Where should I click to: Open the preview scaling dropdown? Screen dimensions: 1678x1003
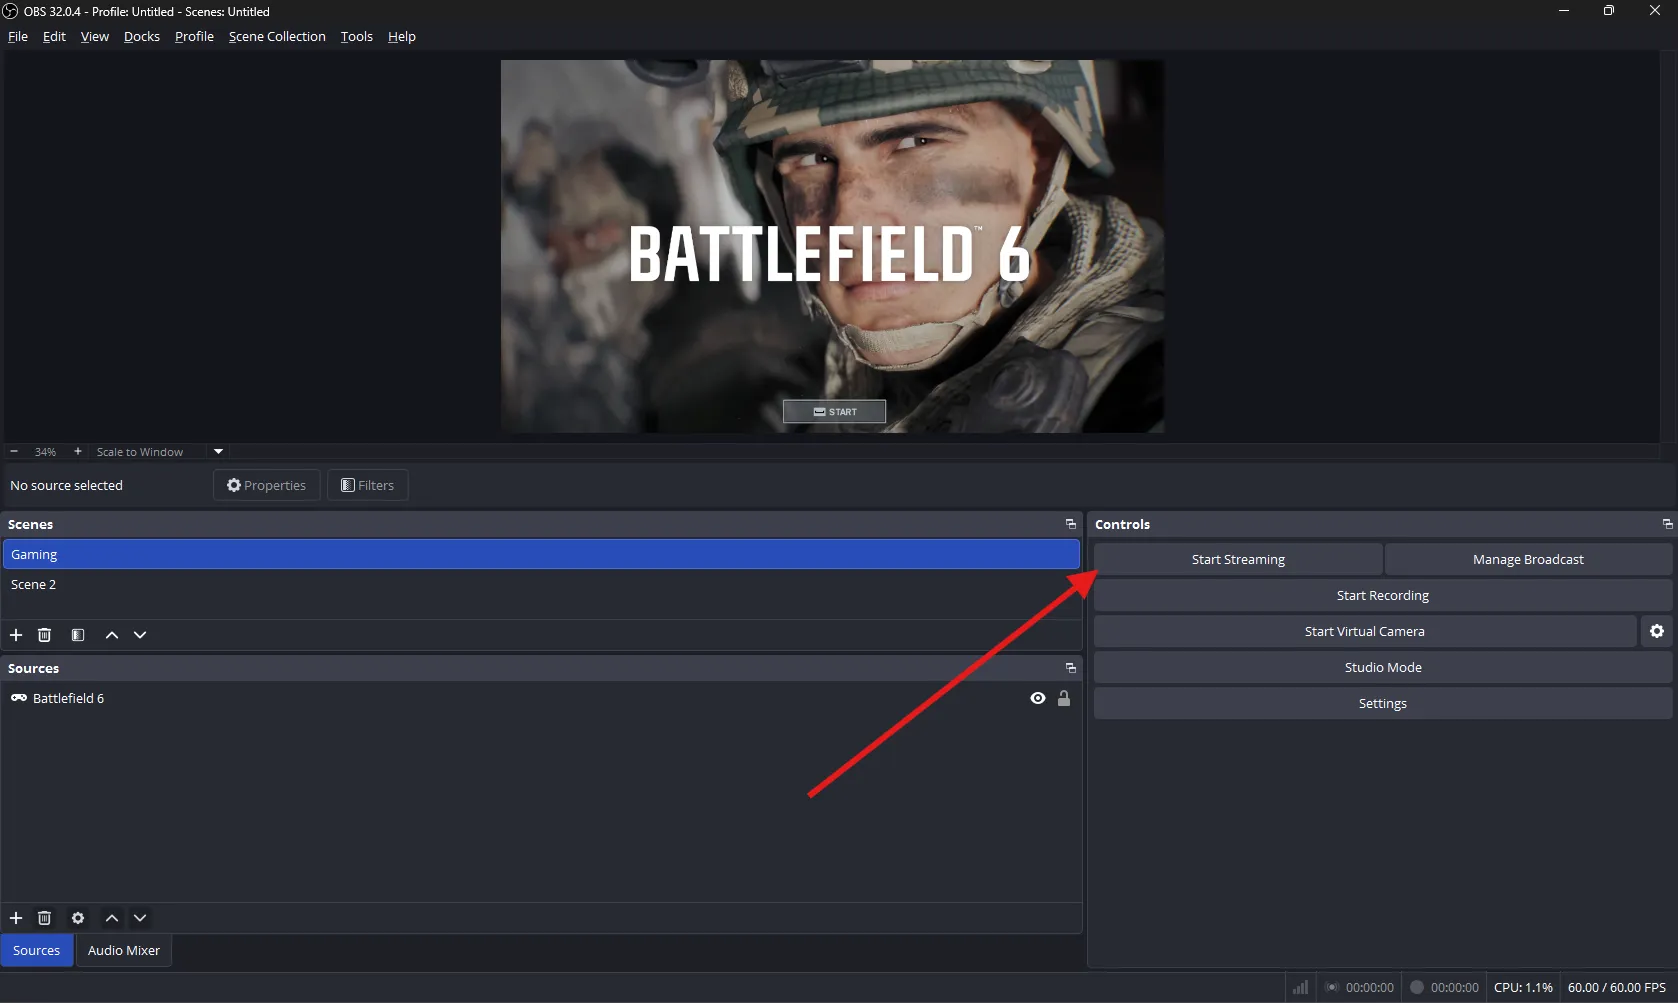click(218, 452)
